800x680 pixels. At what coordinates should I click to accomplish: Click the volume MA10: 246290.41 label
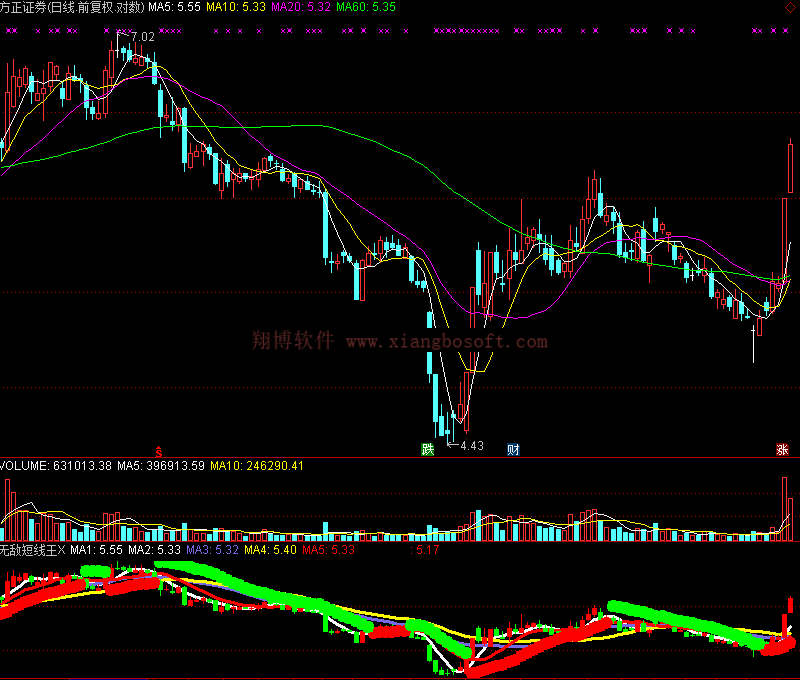pyautogui.click(x=257, y=466)
